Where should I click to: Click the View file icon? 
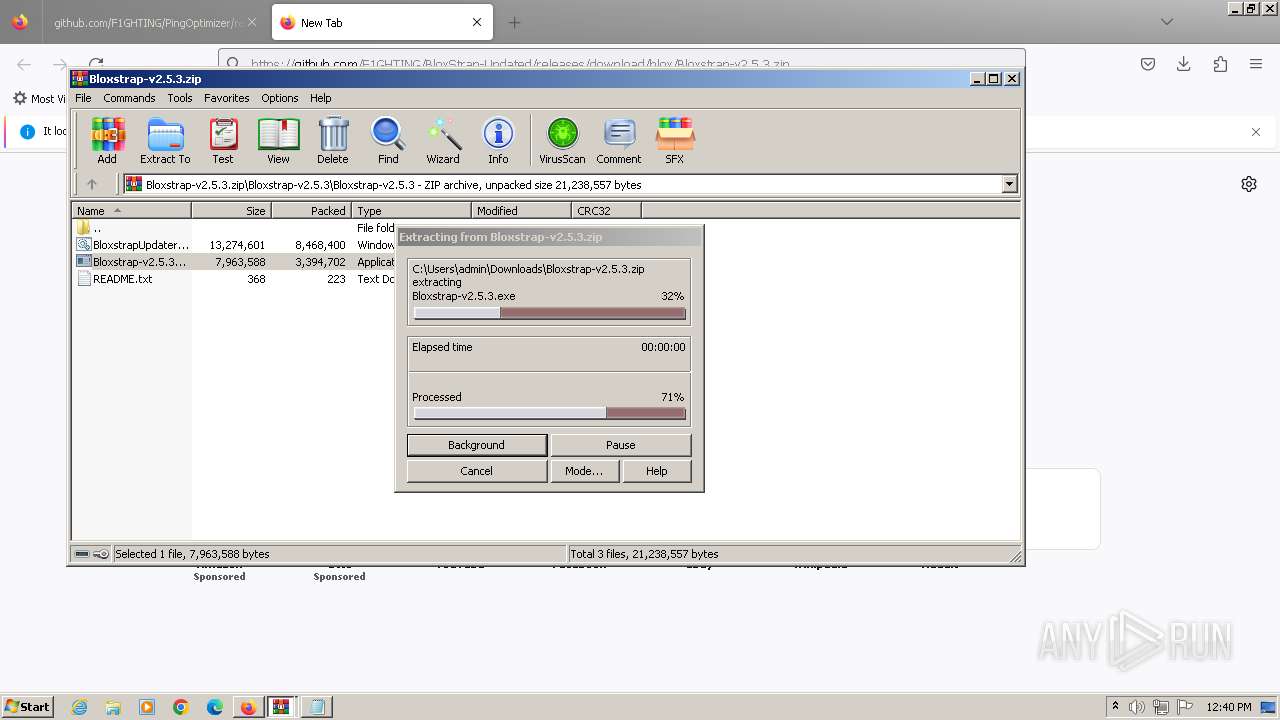(278, 140)
